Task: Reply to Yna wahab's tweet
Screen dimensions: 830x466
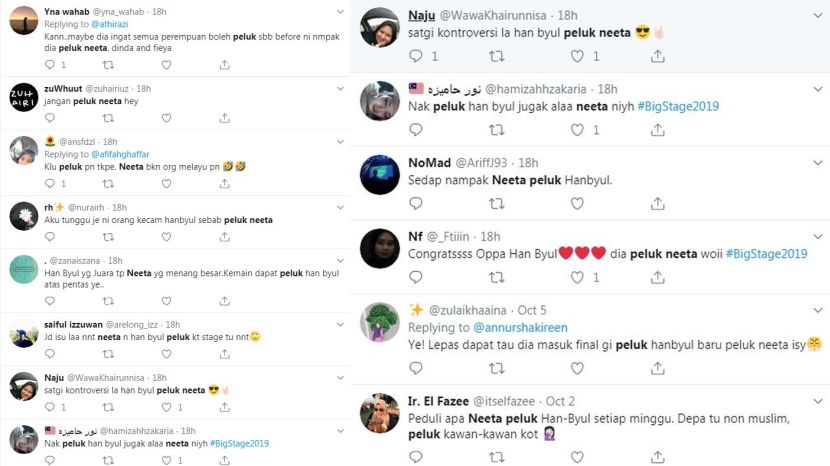Action: tap(50, 65)
